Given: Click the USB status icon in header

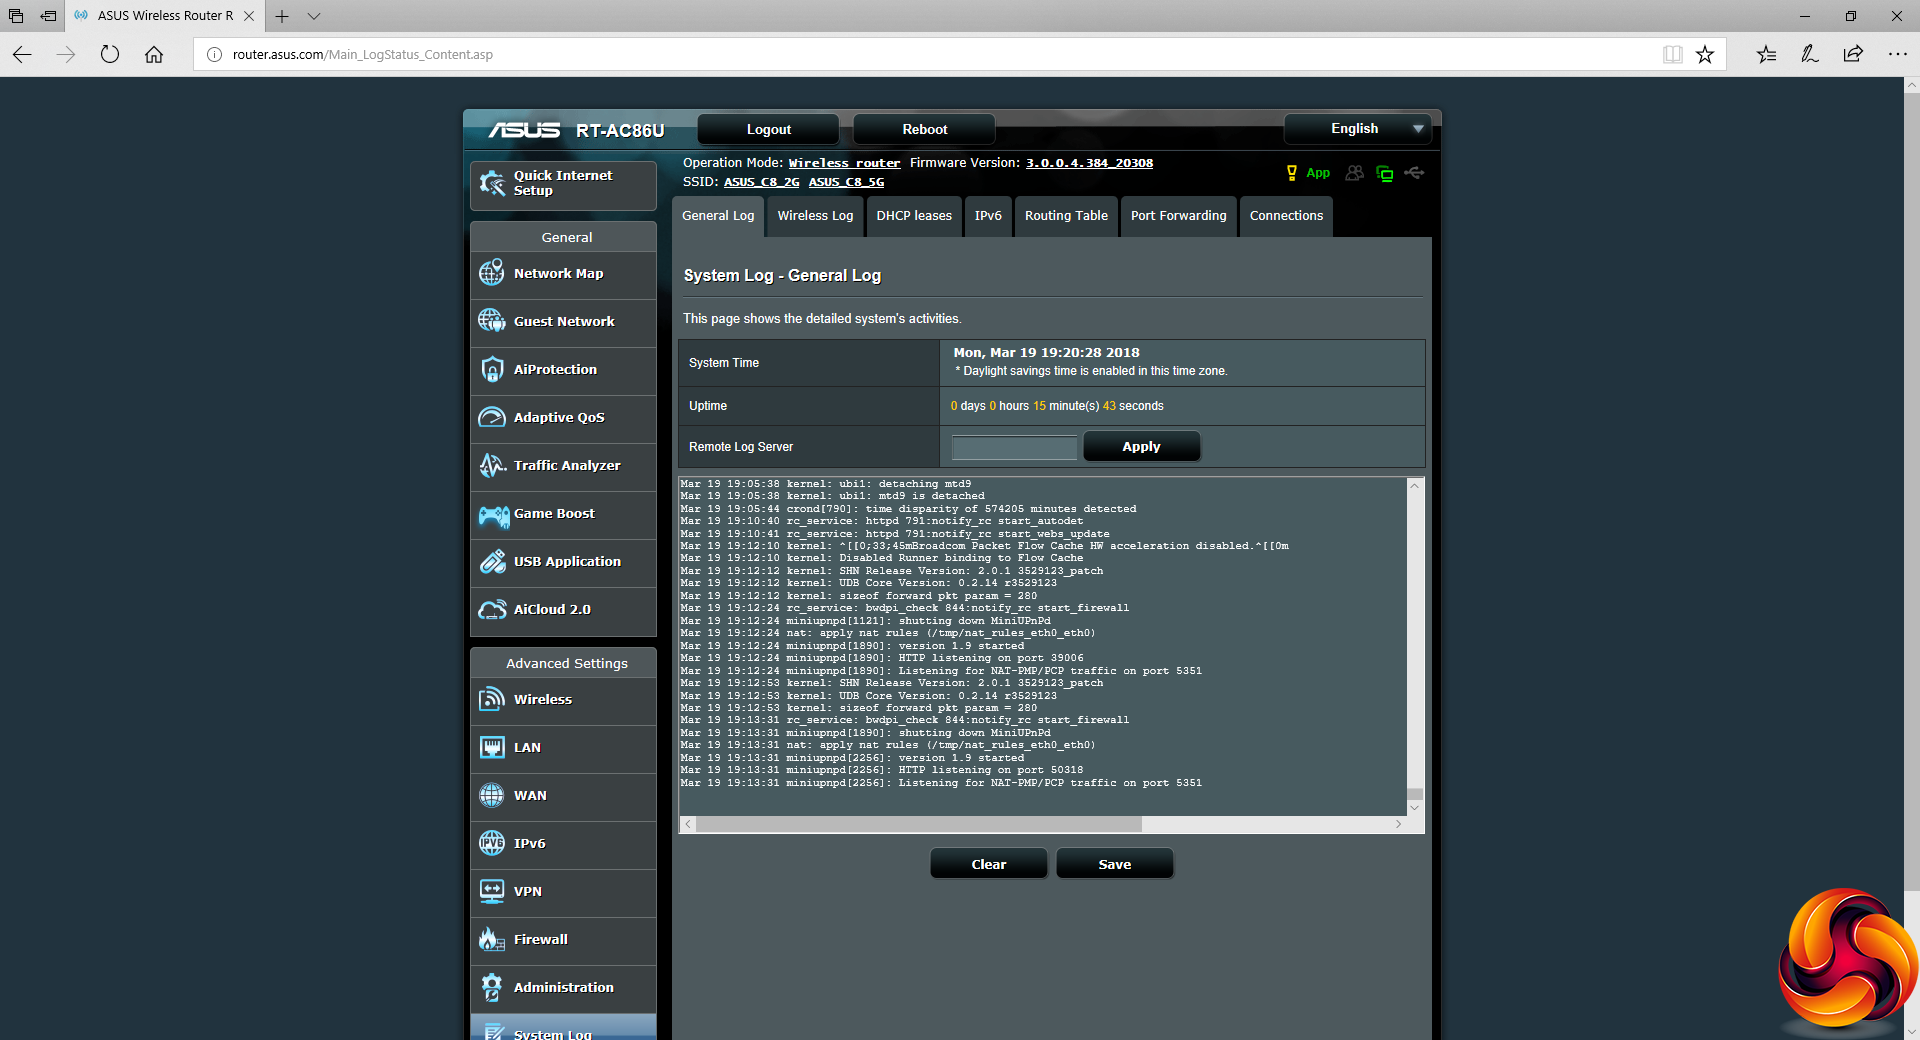Looking at the screenshot, I should coord(1414,173).
